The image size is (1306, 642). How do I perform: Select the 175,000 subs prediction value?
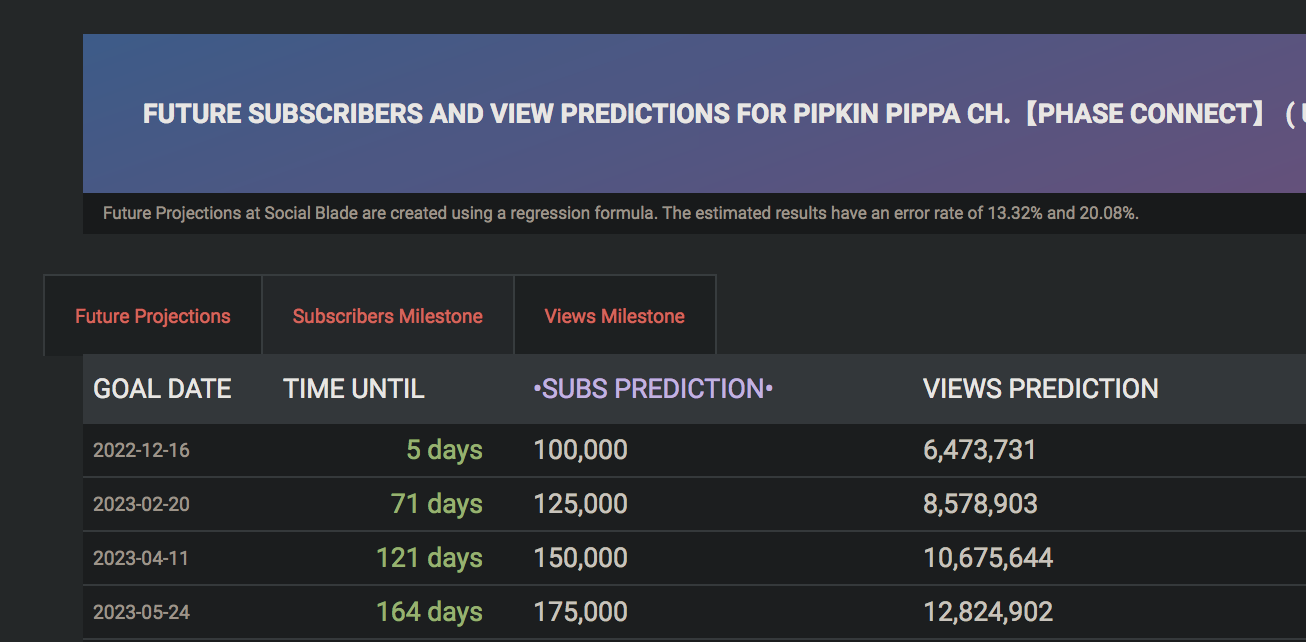(x=580, y=612)
